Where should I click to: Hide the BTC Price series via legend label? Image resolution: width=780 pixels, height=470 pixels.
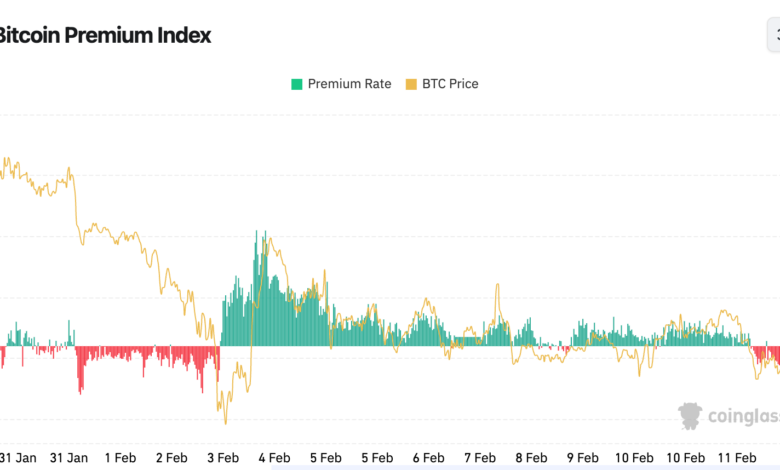(x=450, y=84)
